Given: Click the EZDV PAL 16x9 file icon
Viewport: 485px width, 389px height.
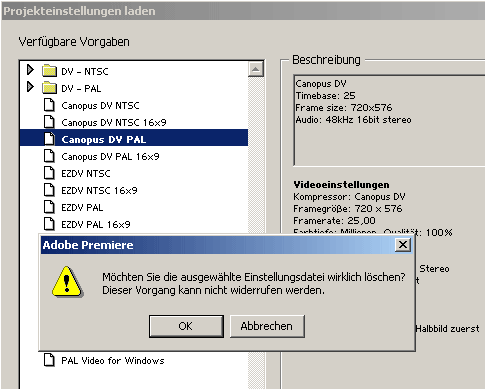Looking at the screenshot, I should coord(49,224).
